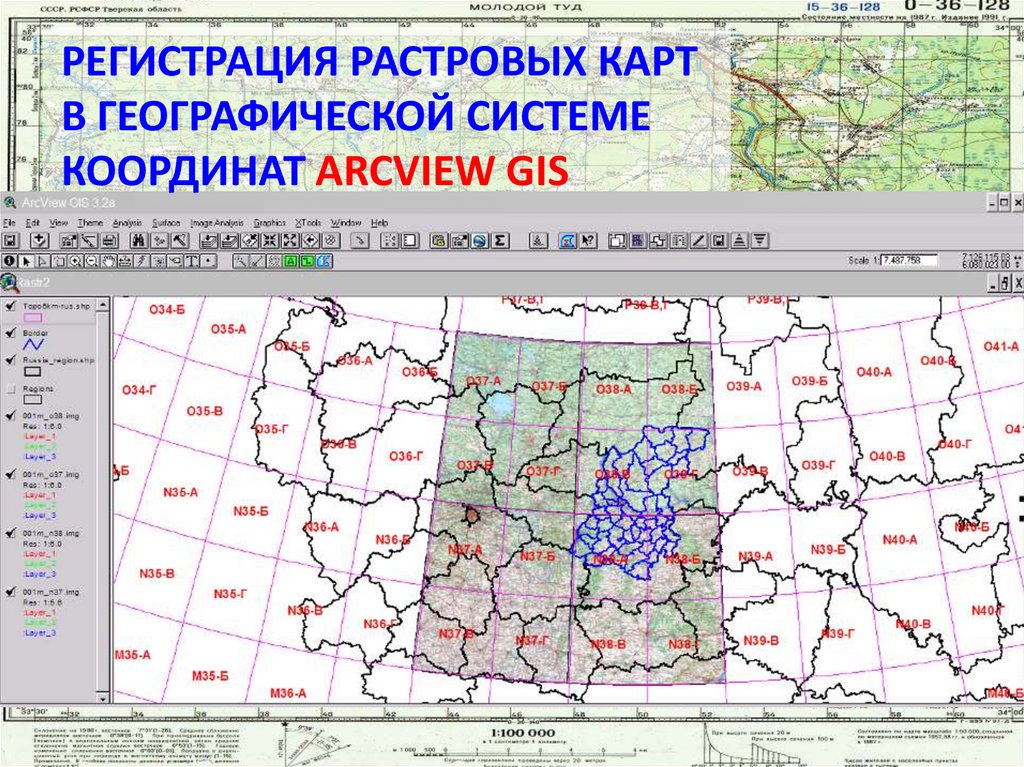Open theme table icon
Viewport: 1024px width, 767px height.
tap(109, 240)
